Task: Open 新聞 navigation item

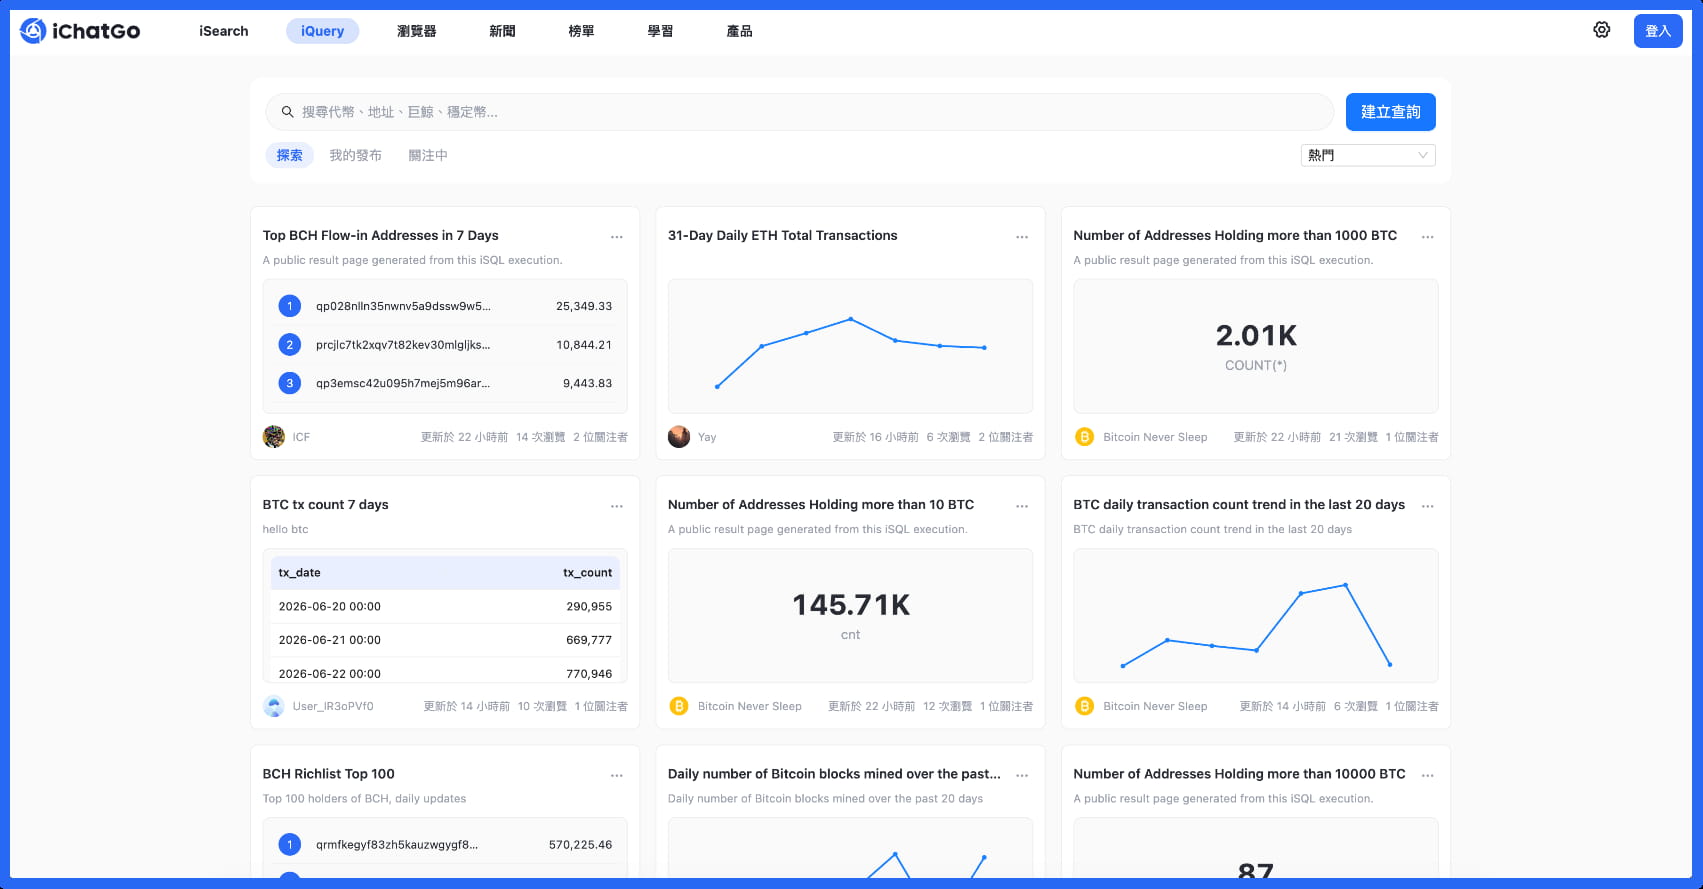Action: click(x=502, y=31)
